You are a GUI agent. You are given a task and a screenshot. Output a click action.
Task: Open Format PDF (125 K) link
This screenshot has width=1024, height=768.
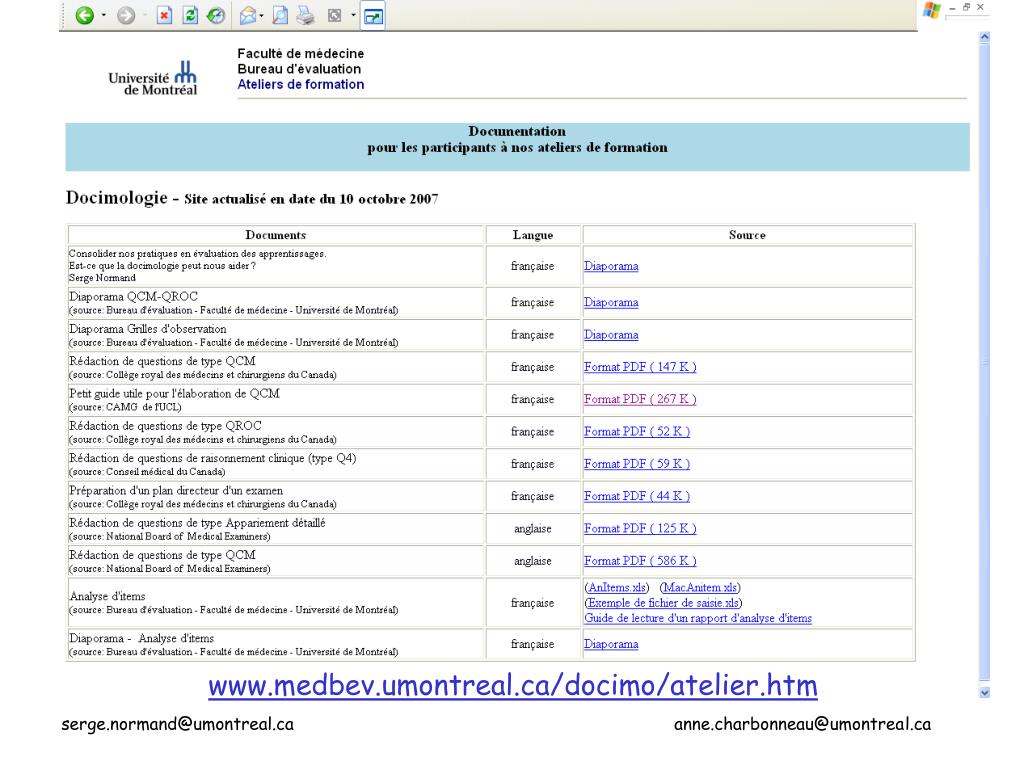click(x=640, y=528)
